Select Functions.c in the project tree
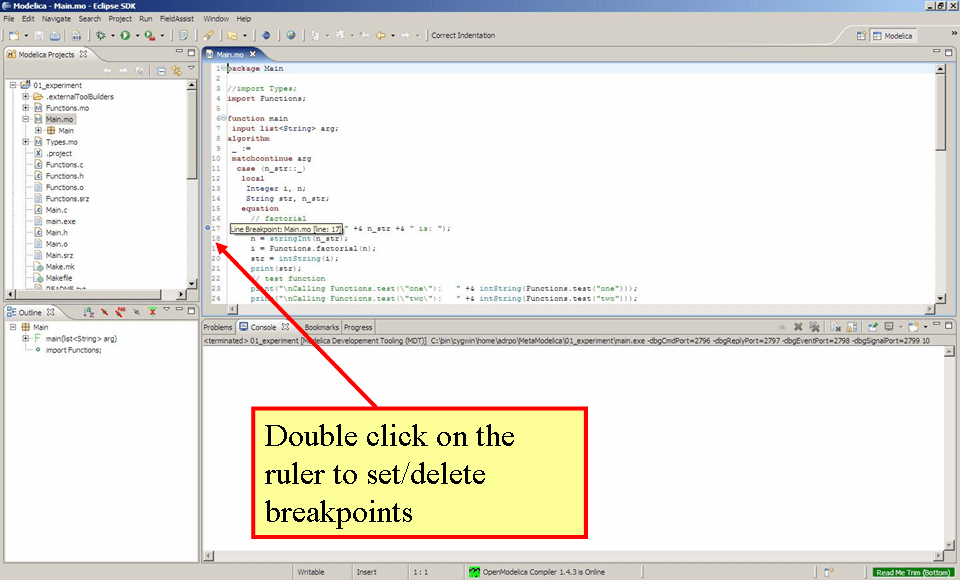The height and width of the screenshot is (580, 960). 62,164
